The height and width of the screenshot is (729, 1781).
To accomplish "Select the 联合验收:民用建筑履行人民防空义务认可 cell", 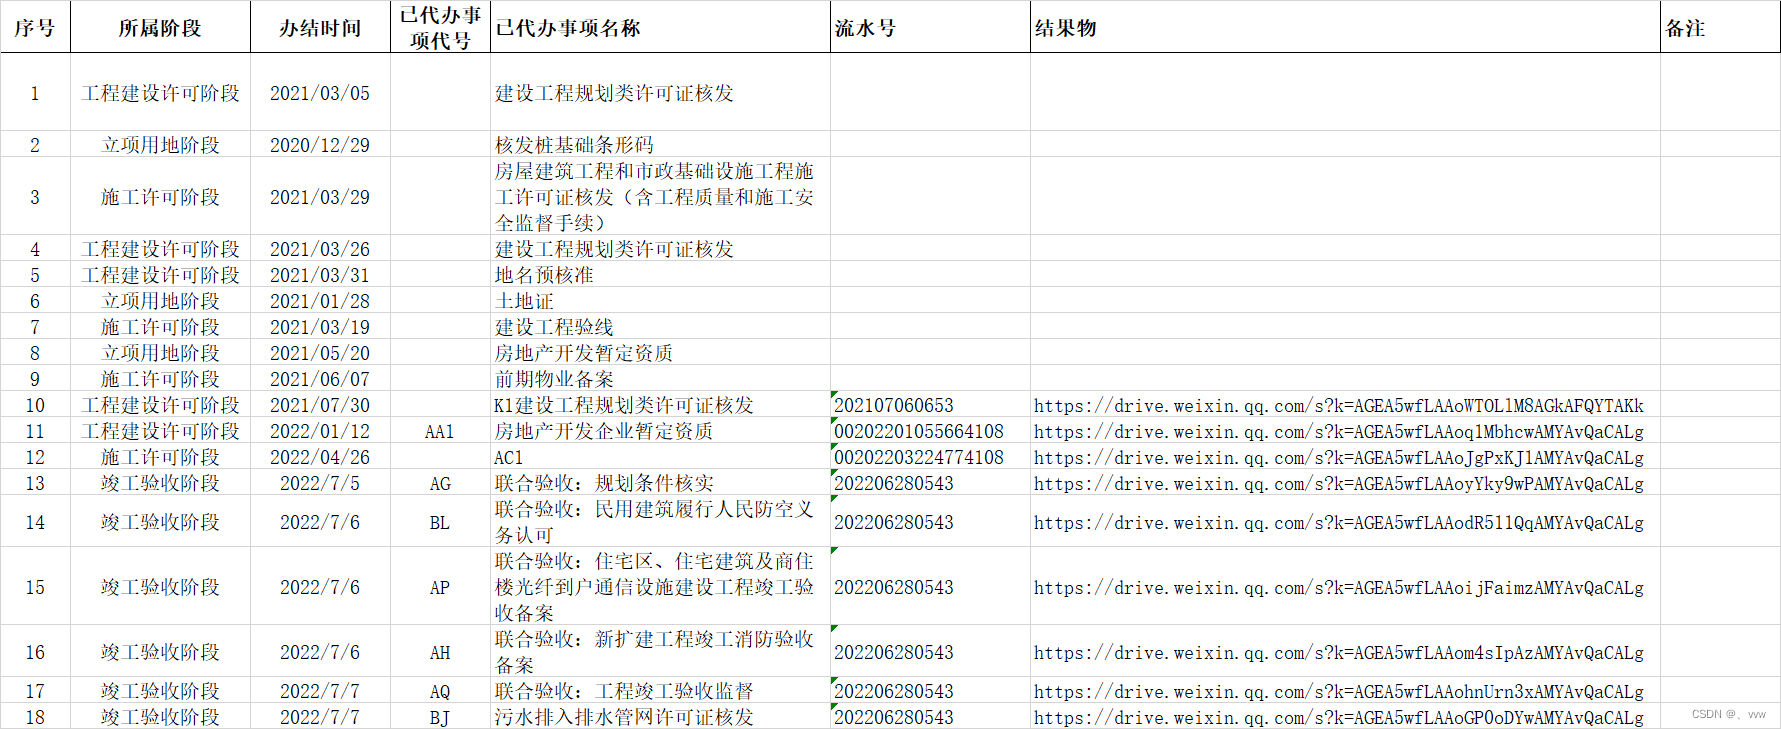I will click(x=660, y=521).
